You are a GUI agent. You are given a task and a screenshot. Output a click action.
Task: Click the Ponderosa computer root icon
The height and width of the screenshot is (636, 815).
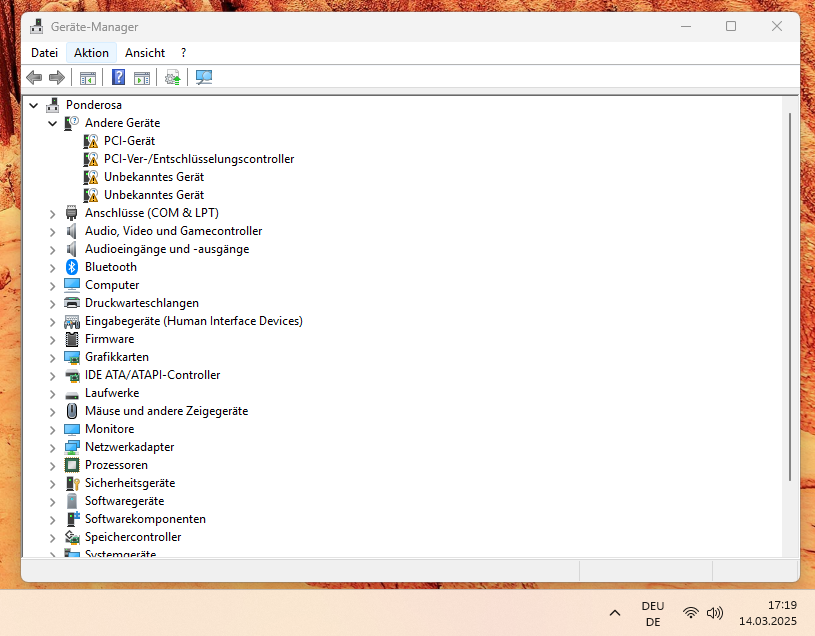tap(52, 105)
